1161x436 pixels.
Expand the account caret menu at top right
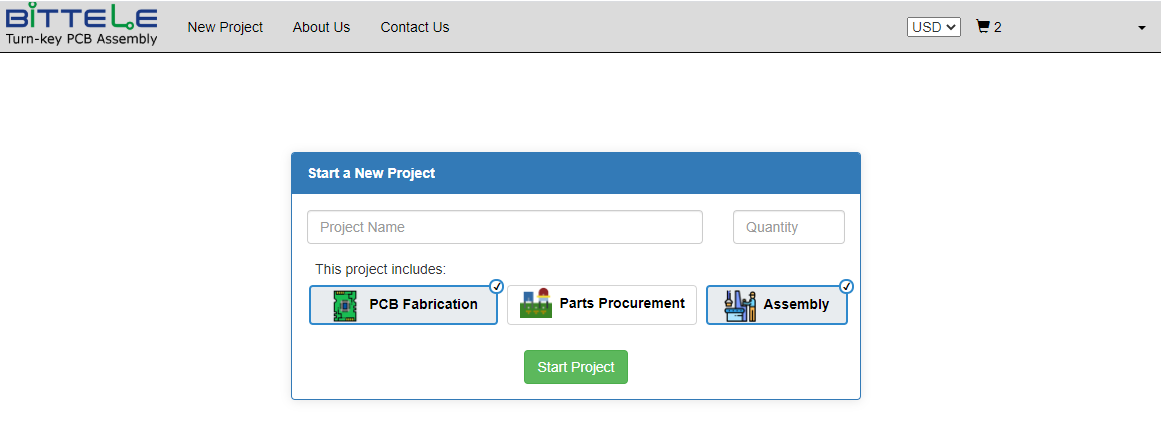tap(1141, 28)
